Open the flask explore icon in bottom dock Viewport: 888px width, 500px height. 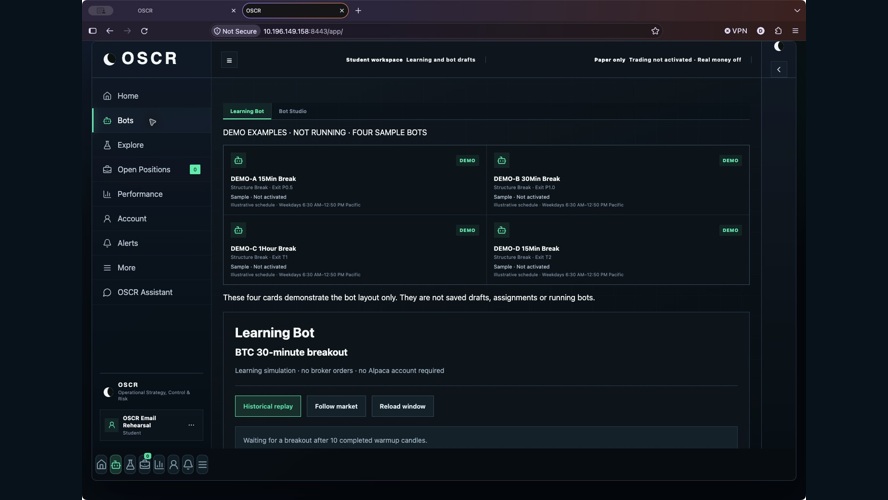[x=130, y=464]
